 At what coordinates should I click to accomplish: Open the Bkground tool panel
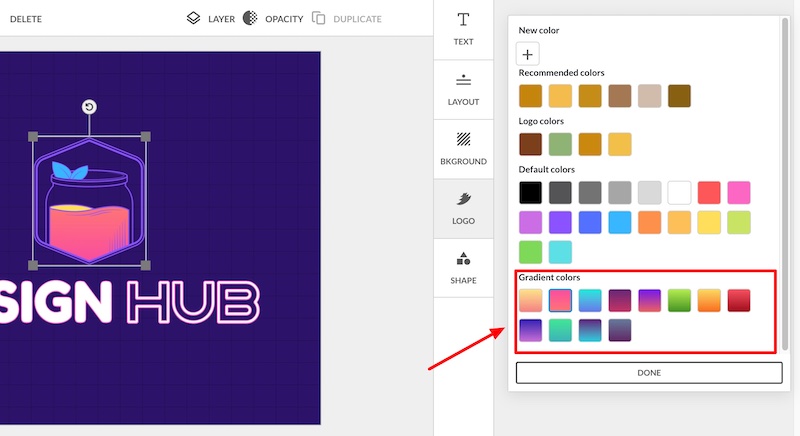[x=463, y=148]
